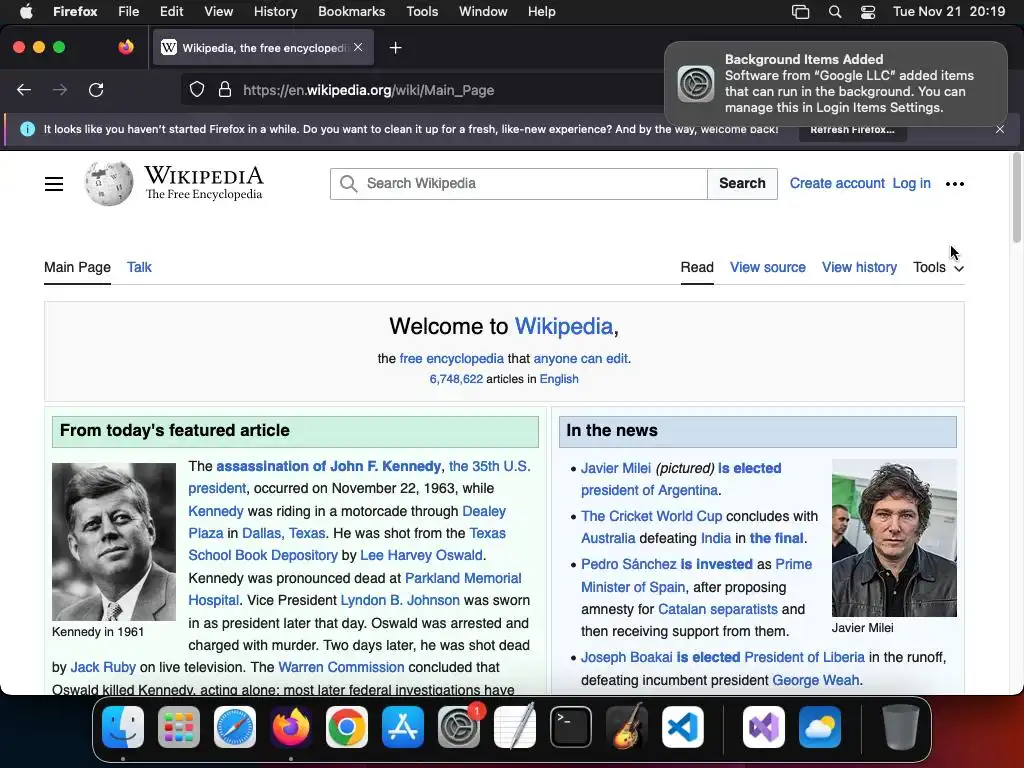
Task: Click the Create account link
Action: pos(837,184)
